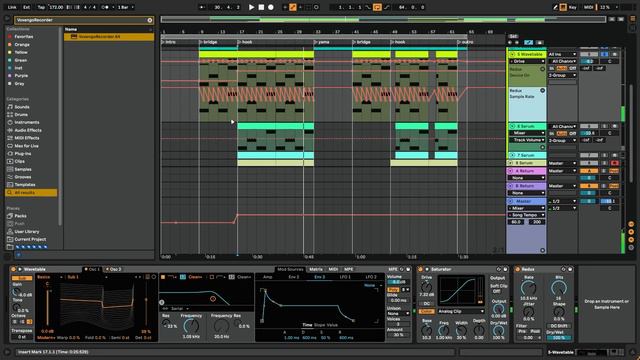
Task: Click the Tap tempo button
Action: tap(41, 7)
